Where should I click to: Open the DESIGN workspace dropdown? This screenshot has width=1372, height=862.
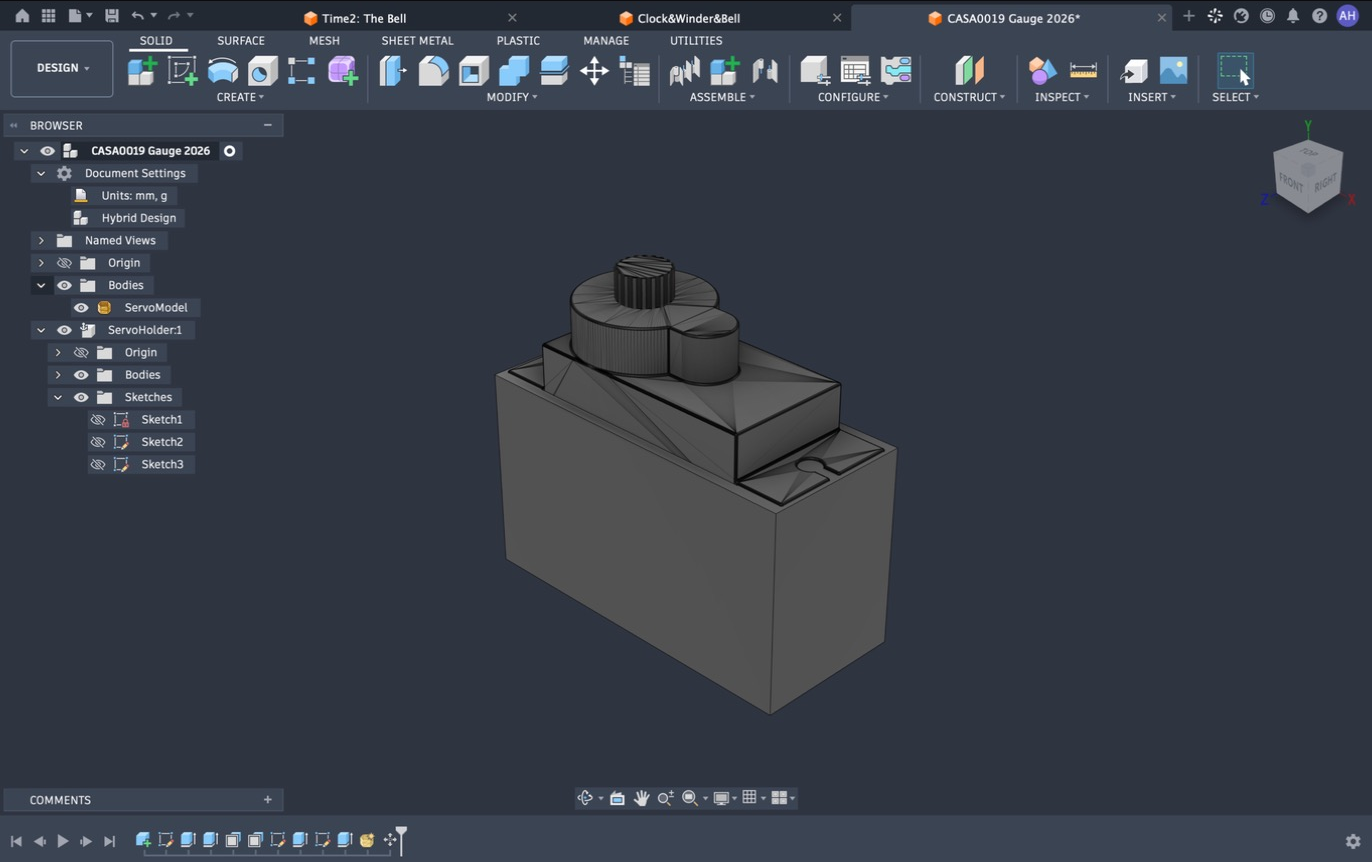pos(62,68)
